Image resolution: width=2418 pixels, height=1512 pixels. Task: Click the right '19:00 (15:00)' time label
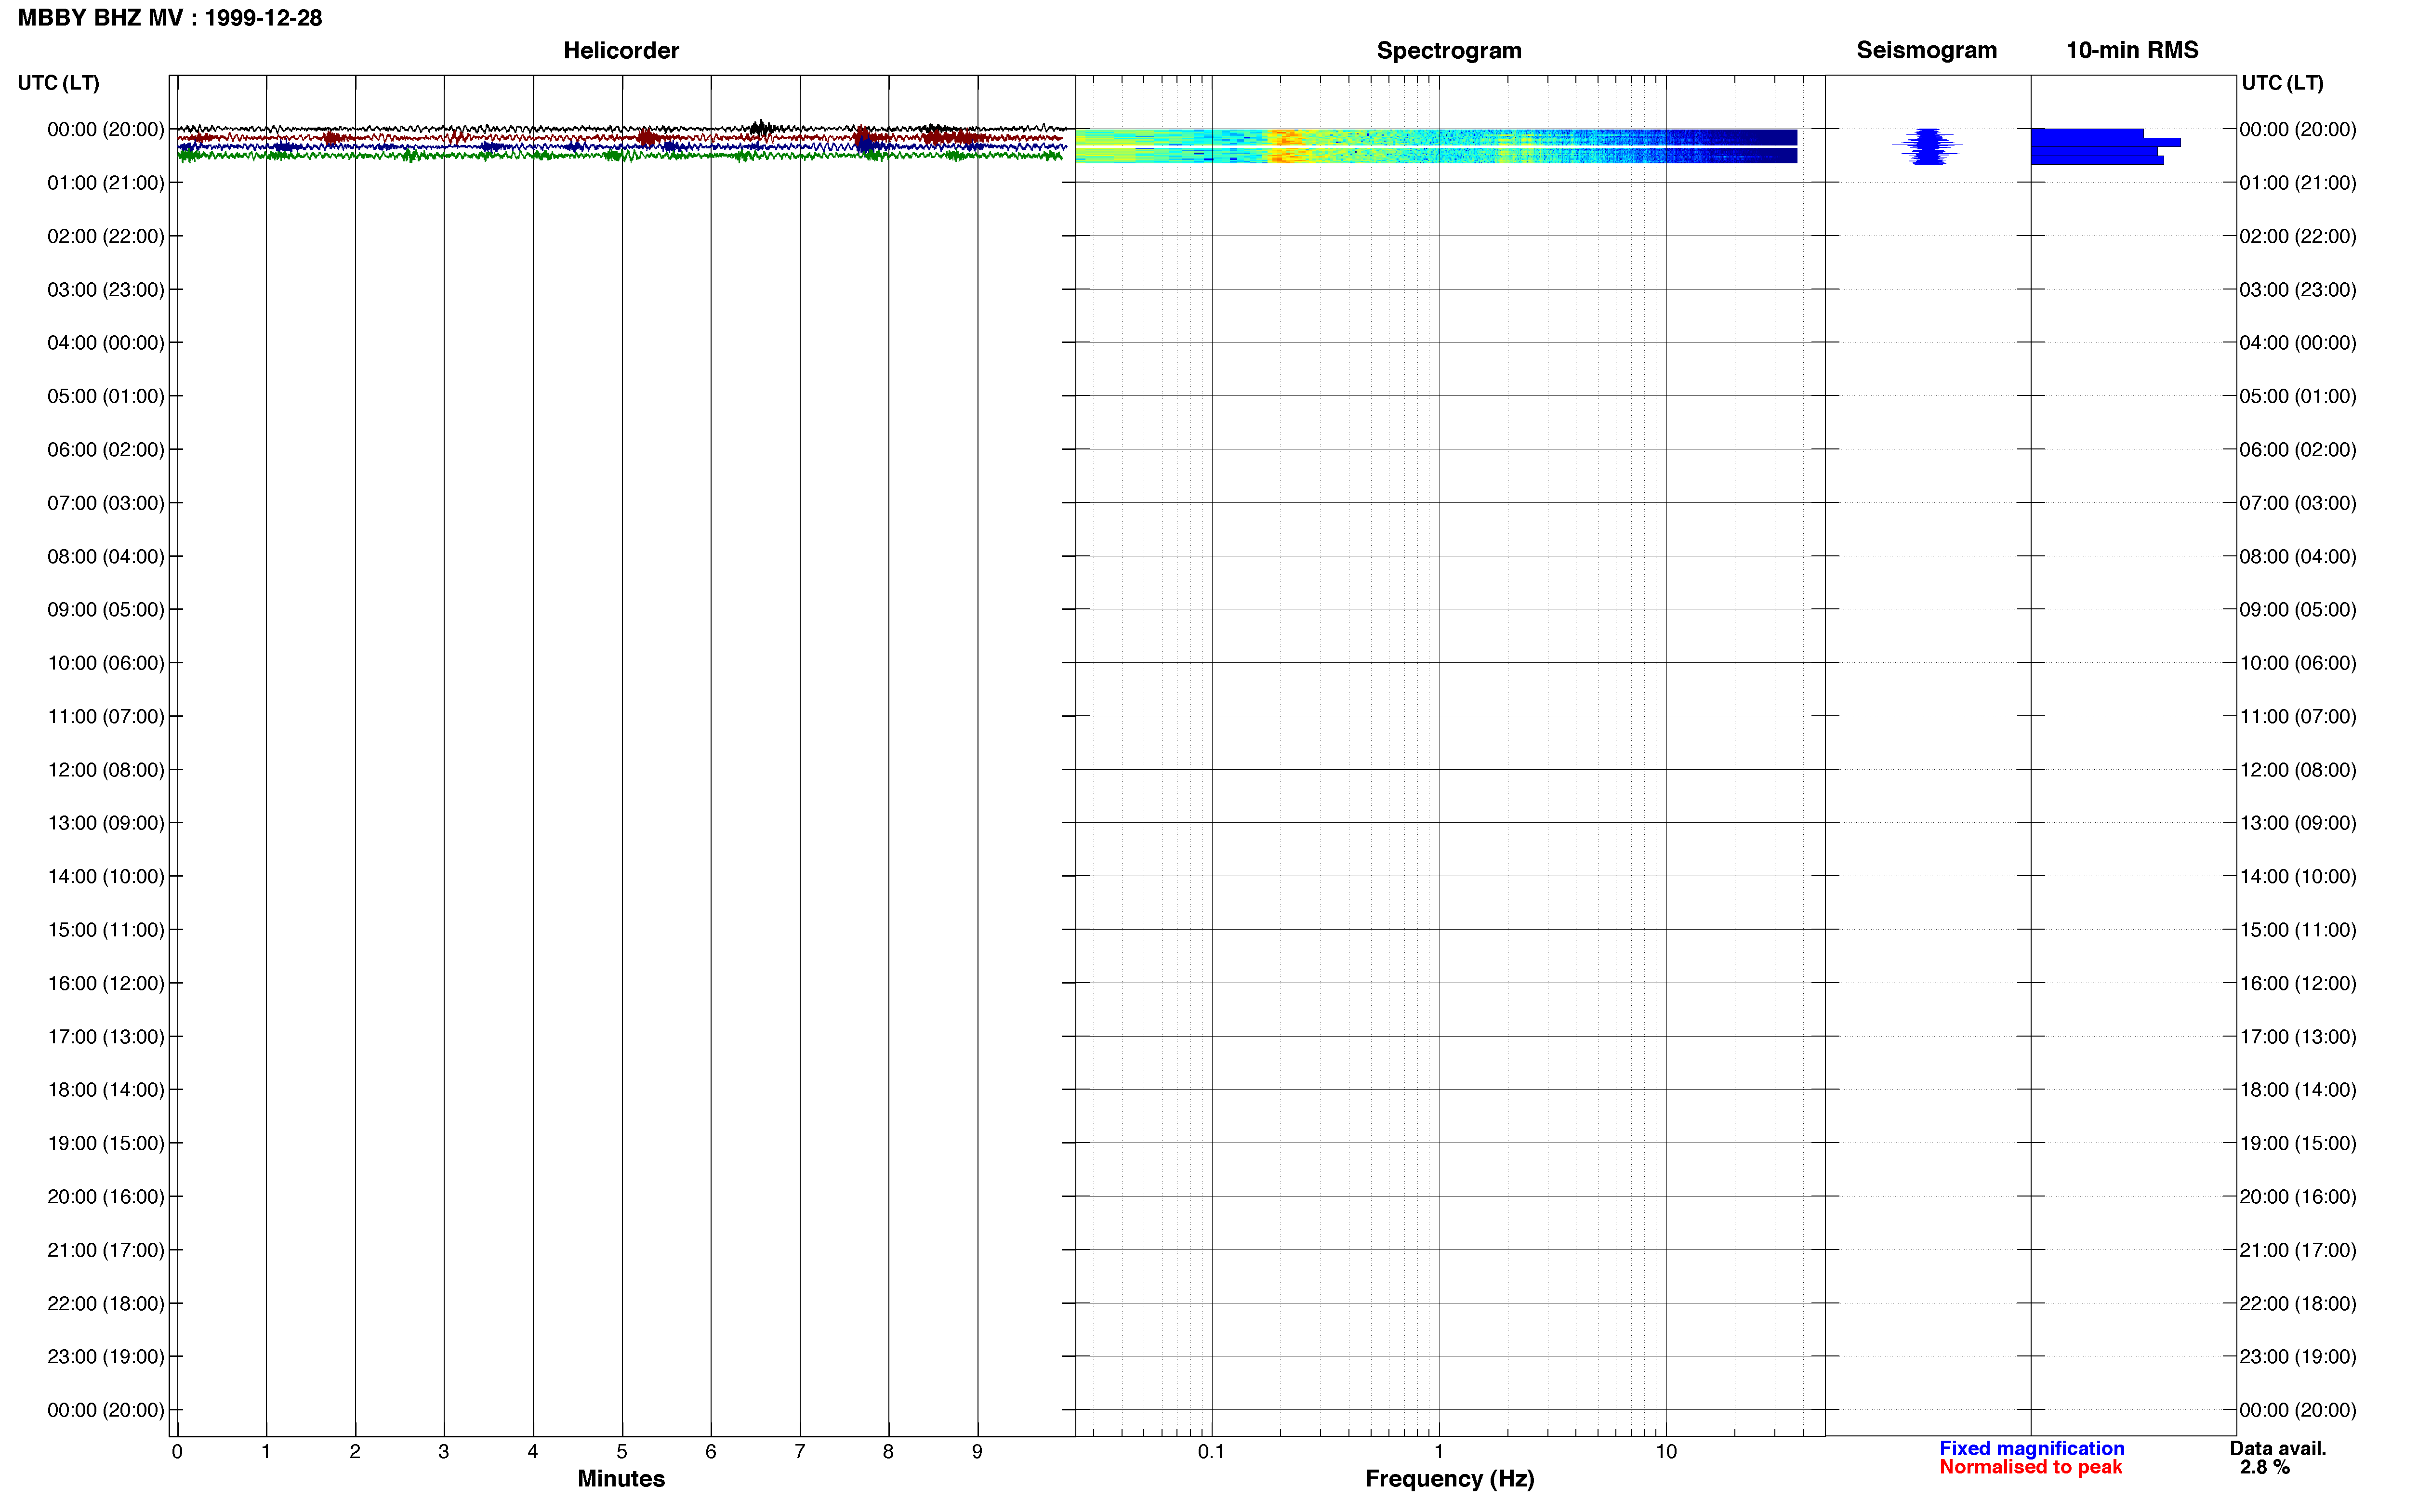(2298, 1143)
